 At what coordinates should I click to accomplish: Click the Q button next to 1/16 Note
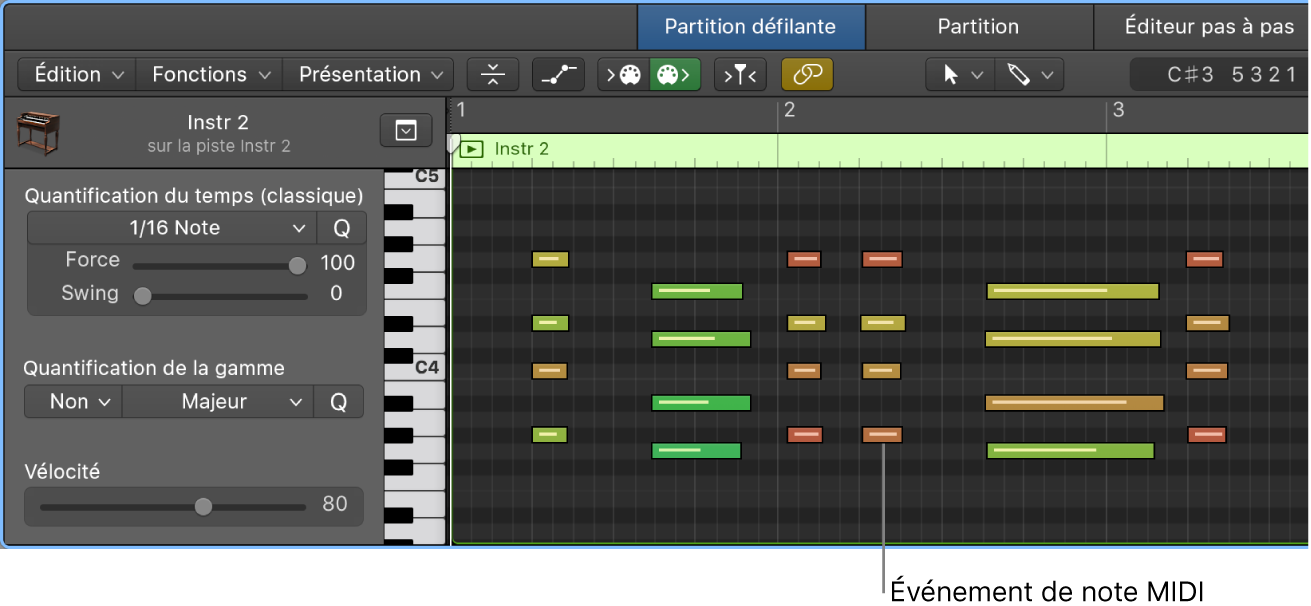click(341, 227)
